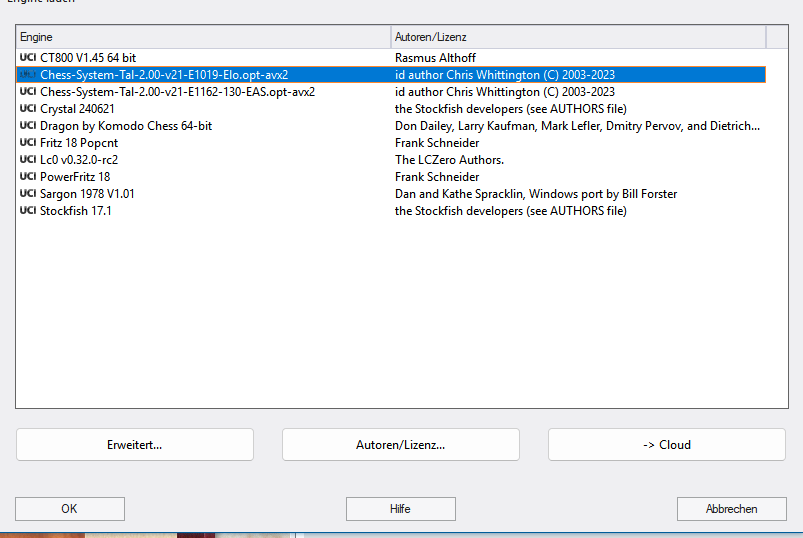The image size is (803, 538).
Task: Click the -> Cloud button
Action: [x=666, y=444]
